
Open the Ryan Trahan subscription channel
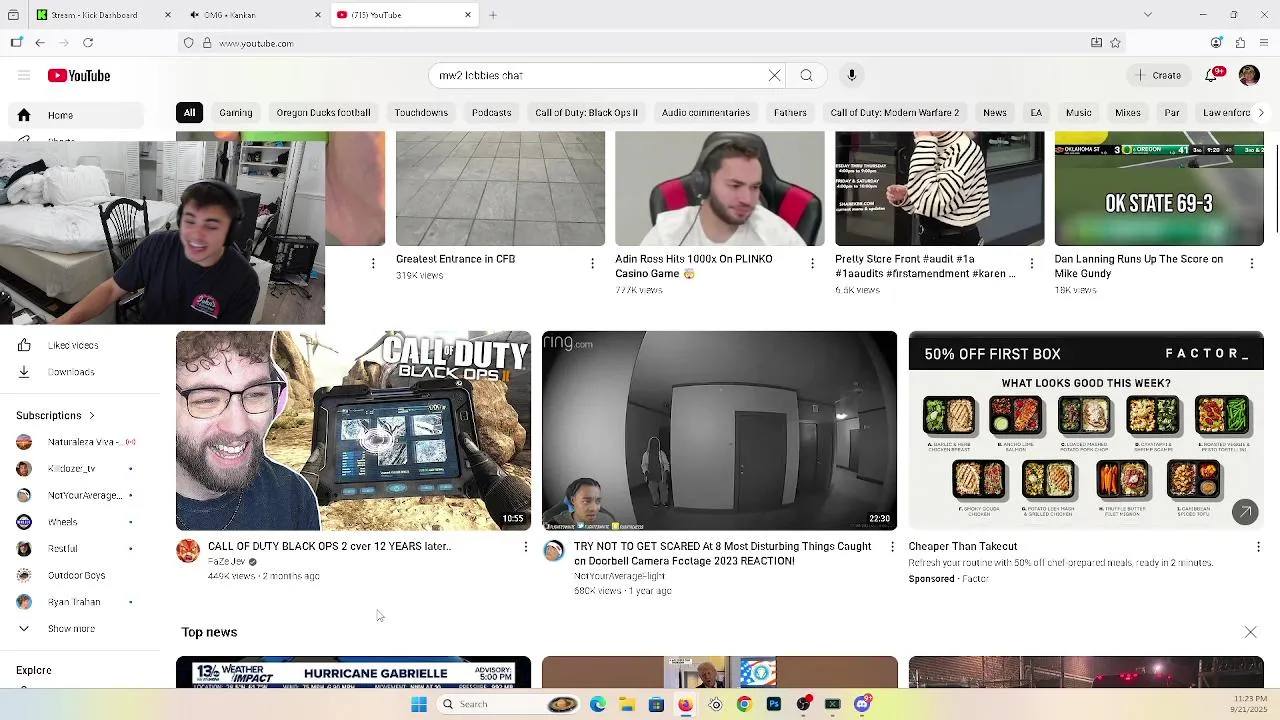click(75, 602)
